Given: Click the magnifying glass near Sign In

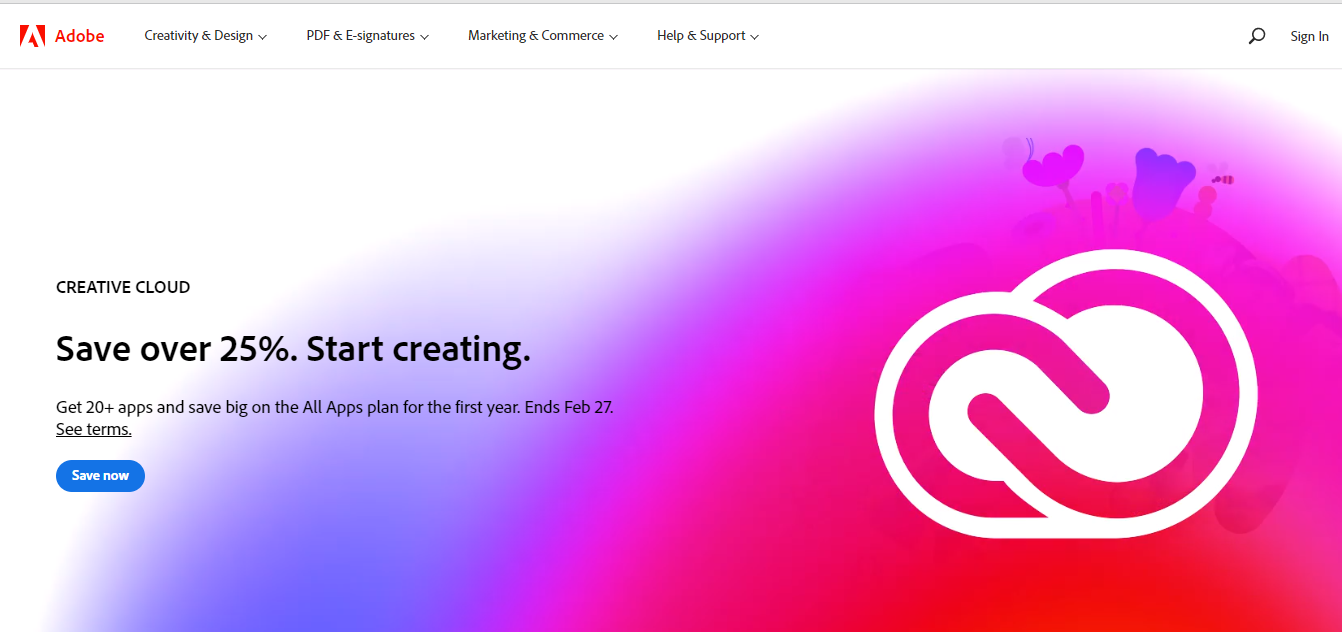Looking at the screenshot, I should click(x=1256, y=35).
